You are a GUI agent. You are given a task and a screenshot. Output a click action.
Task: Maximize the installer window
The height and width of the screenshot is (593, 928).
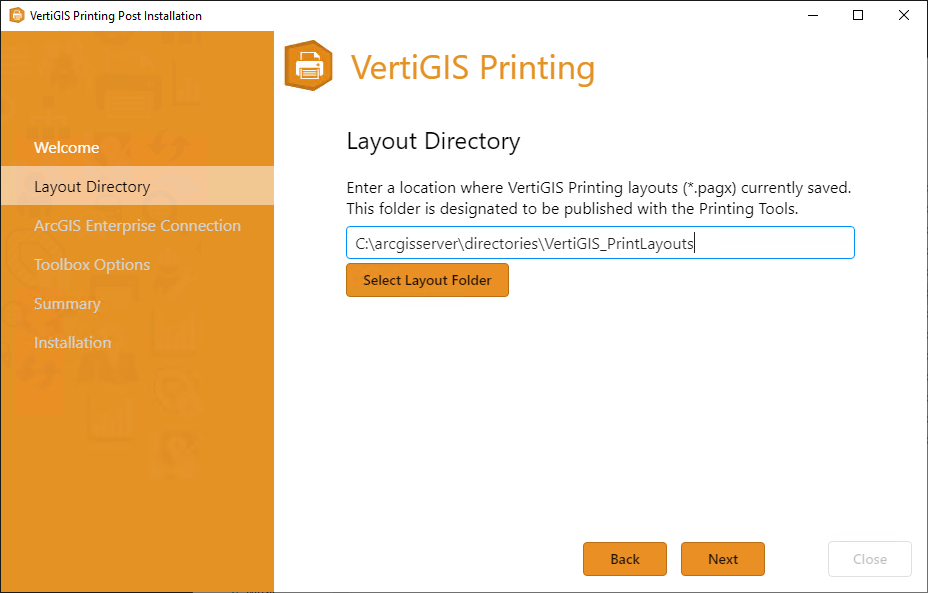click(x=857, y=15)
